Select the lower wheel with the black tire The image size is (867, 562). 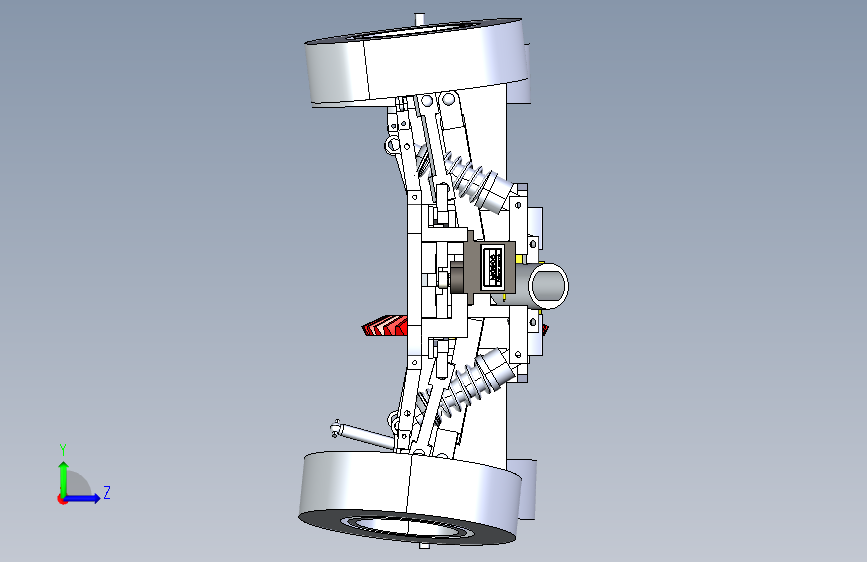tap(410, 498)
